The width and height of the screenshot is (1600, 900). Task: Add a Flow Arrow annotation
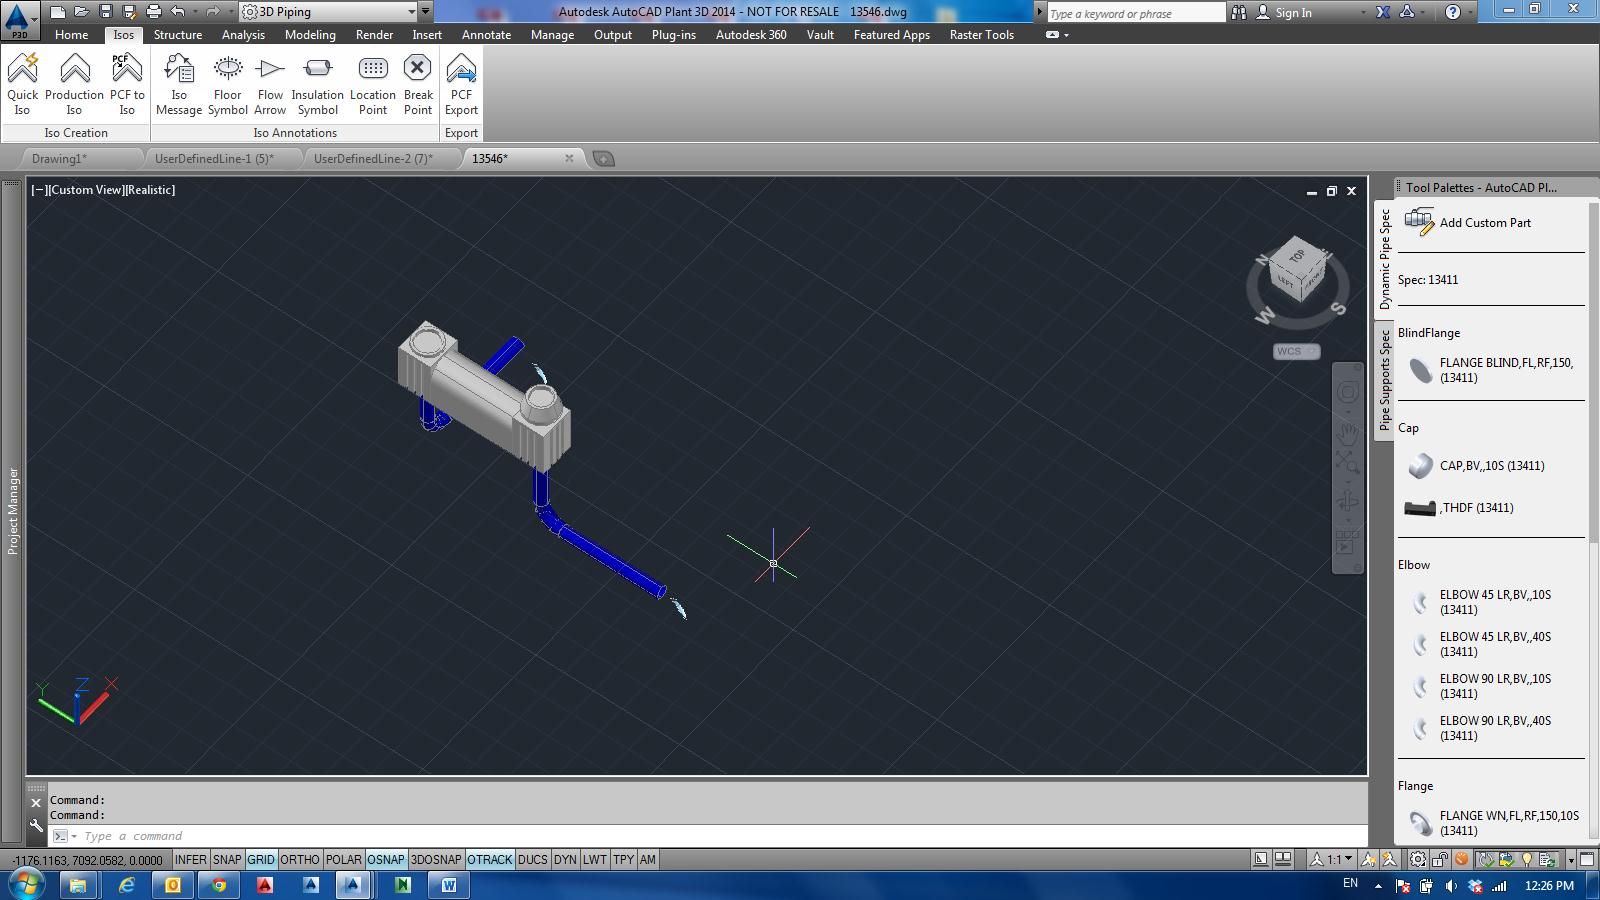click(x=270, y=84)
